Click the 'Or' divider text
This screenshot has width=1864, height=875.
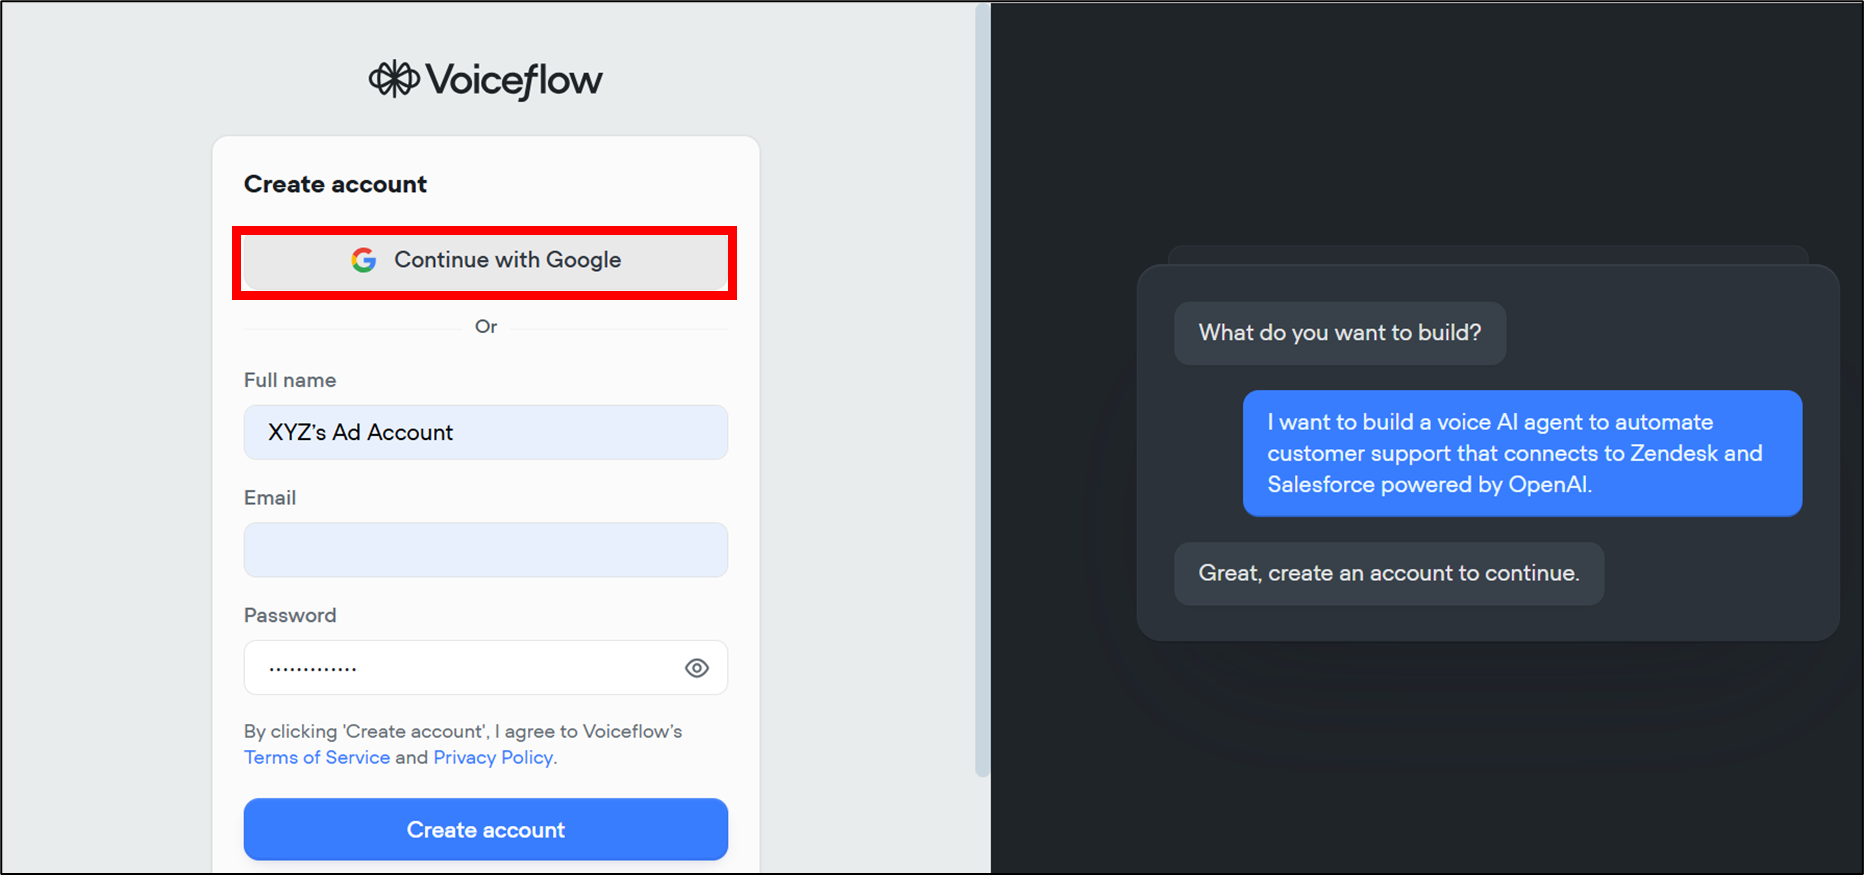(x=486, y=327)
